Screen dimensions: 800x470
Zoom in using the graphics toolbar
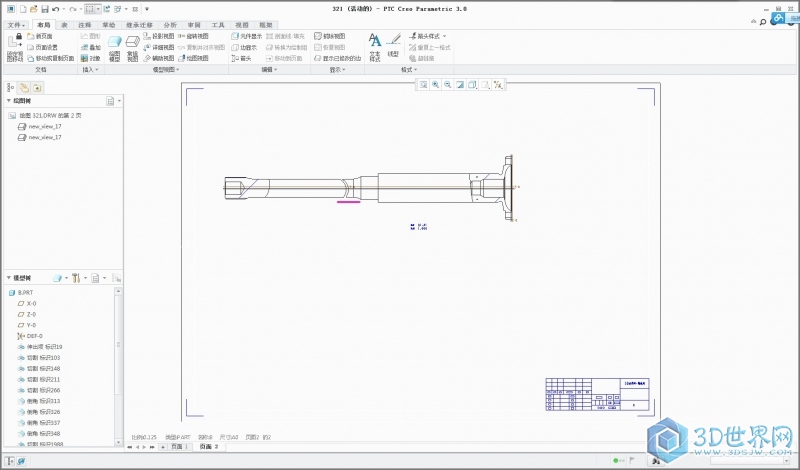click(x=435, y=85)
